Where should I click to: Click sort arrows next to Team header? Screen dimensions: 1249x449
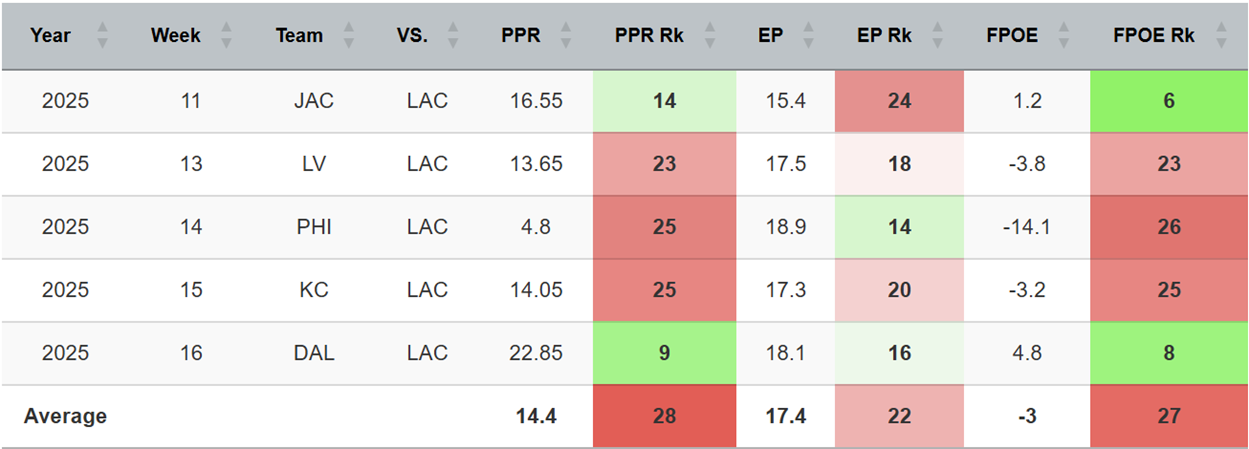coord(346,36)
